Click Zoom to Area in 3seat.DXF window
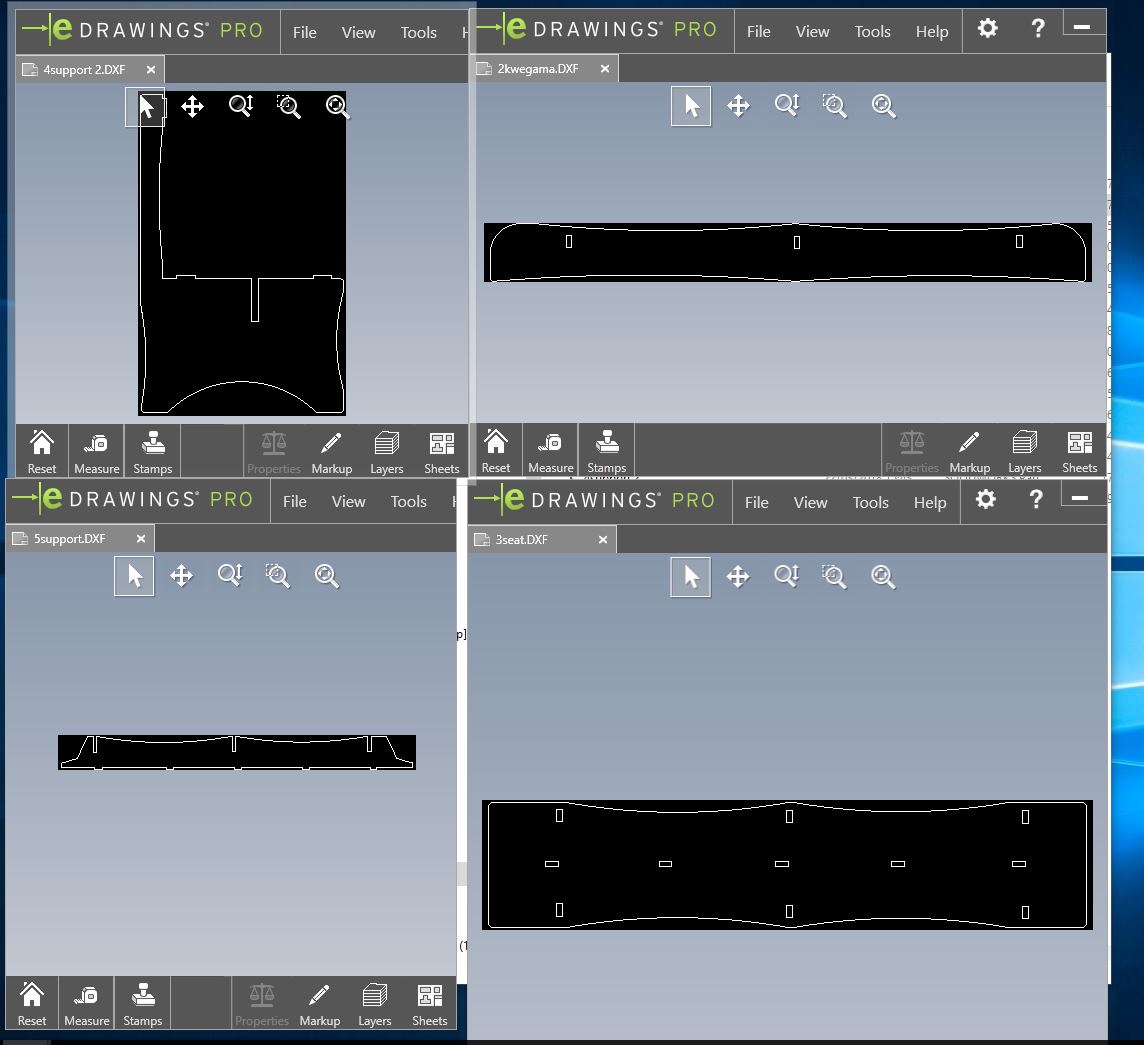1144x1045 pixels. (834, 577)
